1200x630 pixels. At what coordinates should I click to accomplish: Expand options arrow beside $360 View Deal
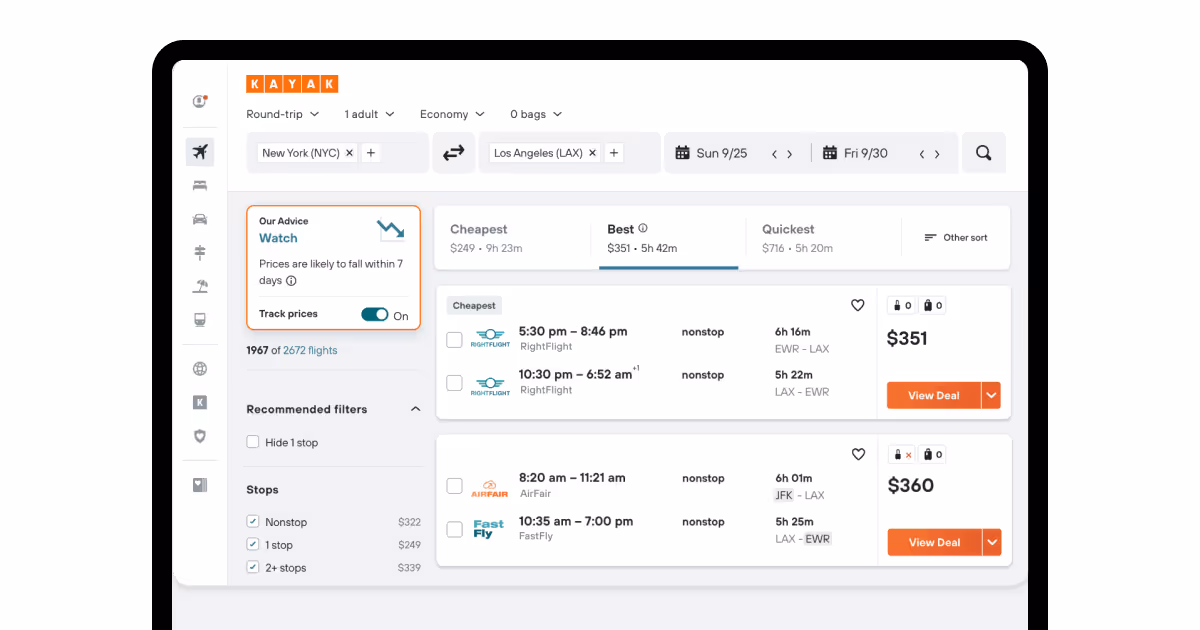[991, 542]
